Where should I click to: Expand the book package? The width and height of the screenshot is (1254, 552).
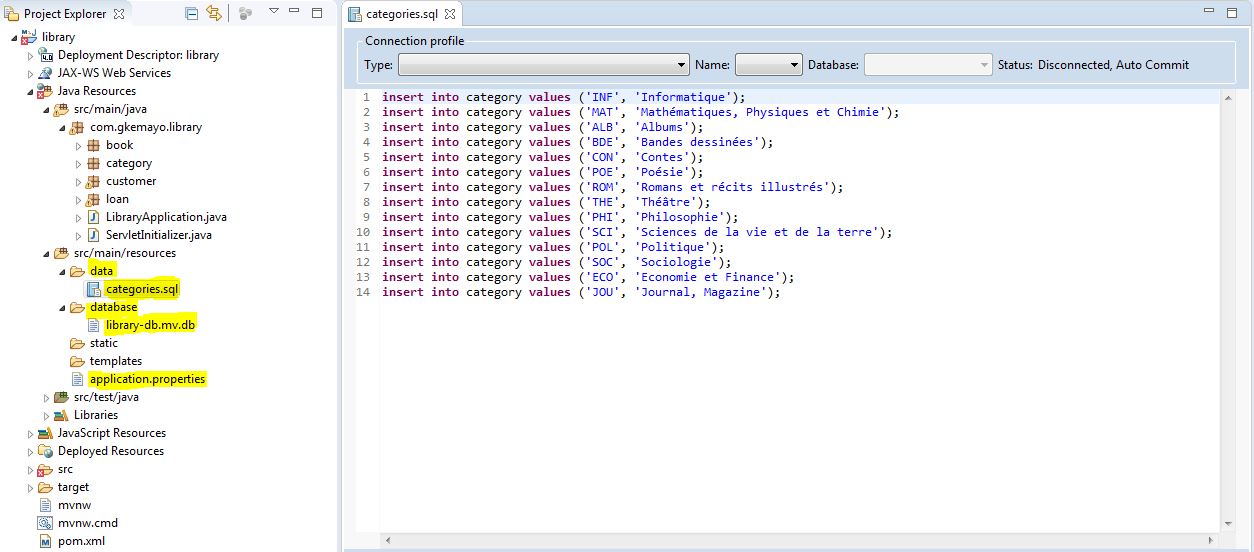79,146
